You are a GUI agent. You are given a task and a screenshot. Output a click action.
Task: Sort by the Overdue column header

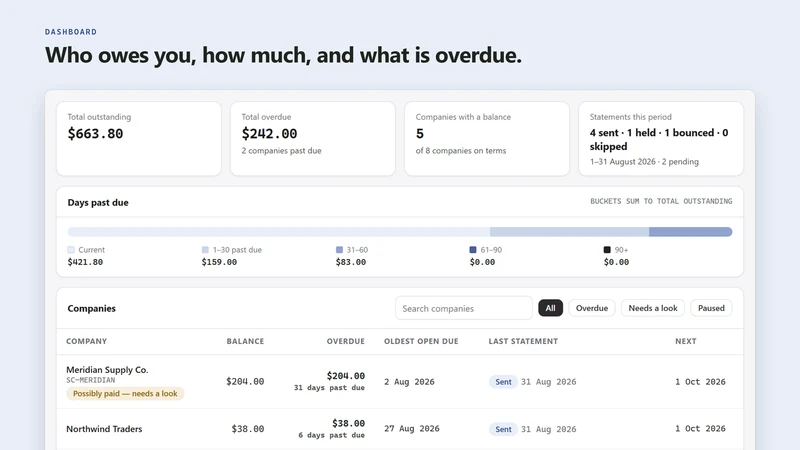346,341
